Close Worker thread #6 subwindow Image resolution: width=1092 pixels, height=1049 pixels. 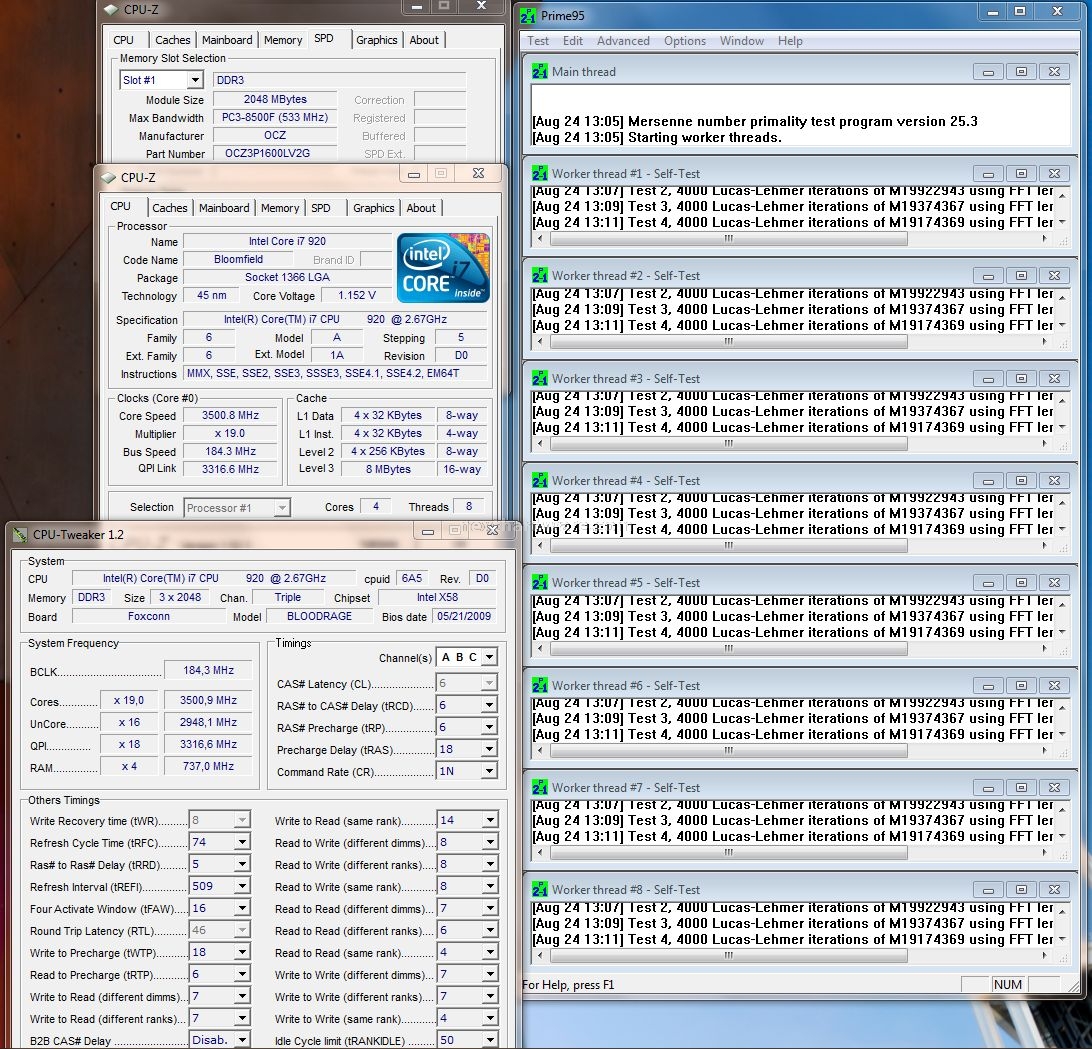[1054, 686]
